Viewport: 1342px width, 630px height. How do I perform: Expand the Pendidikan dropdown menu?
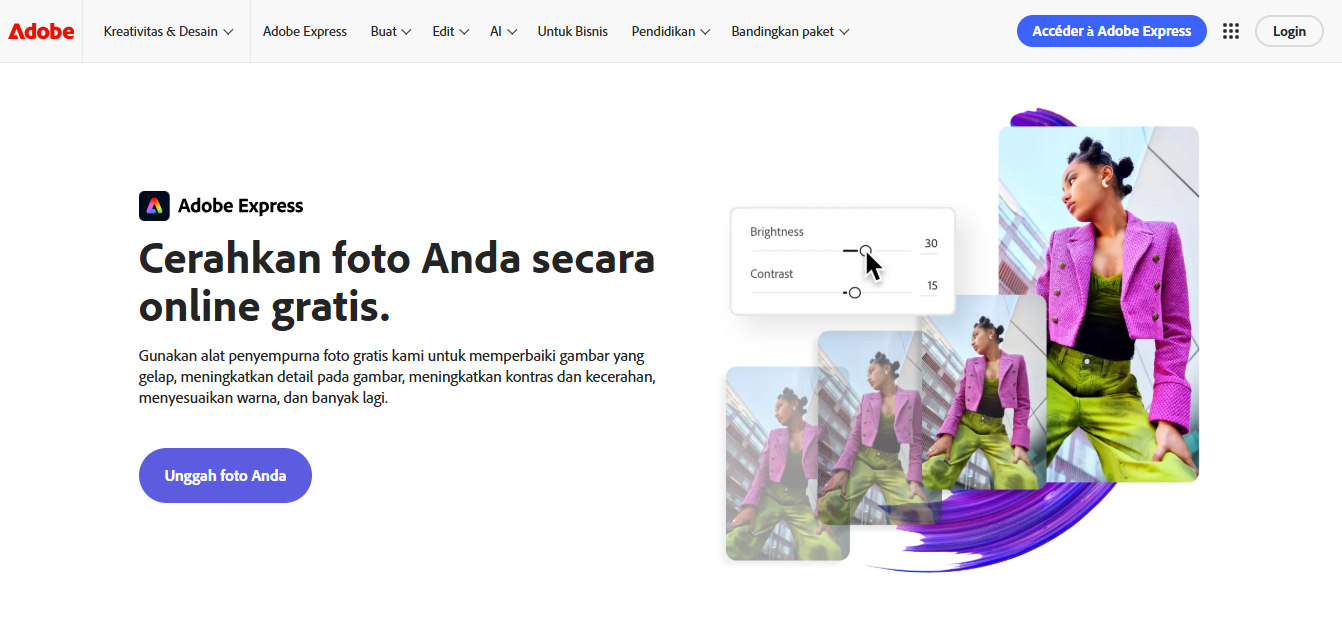pos(671,31)
